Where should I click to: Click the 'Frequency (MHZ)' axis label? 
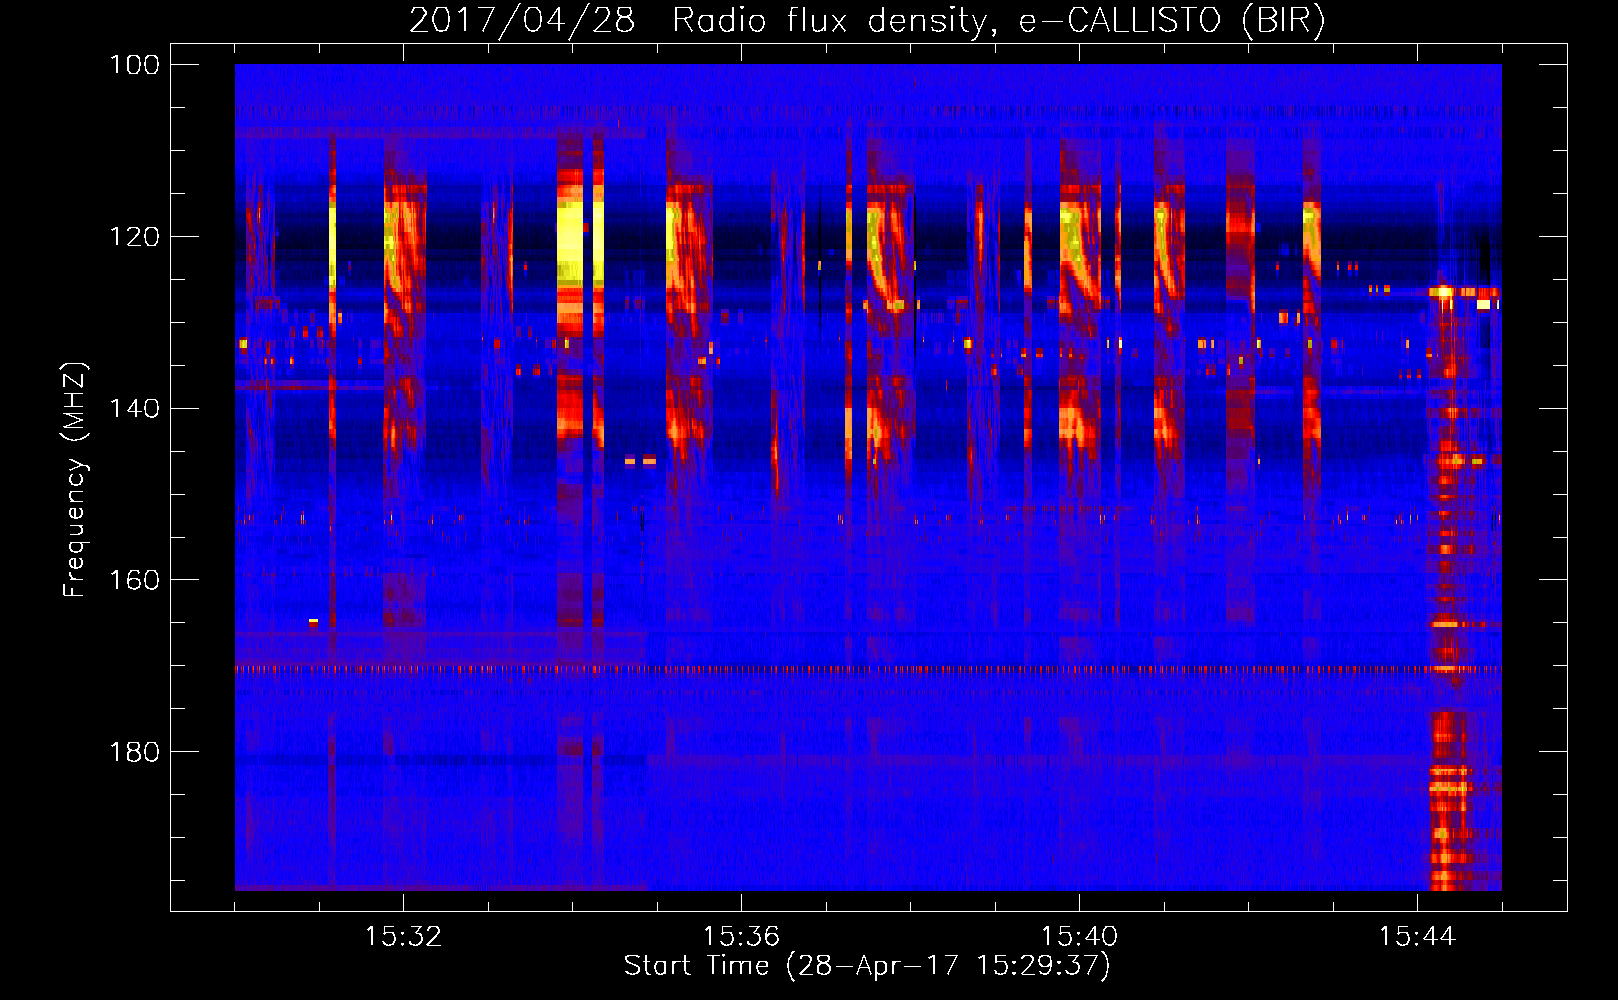75,480
